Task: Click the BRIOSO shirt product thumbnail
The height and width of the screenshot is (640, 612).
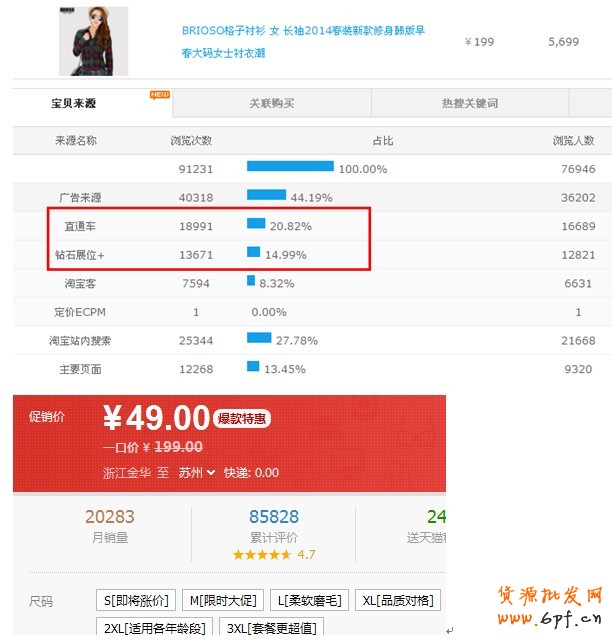Action: pos(93,41)
